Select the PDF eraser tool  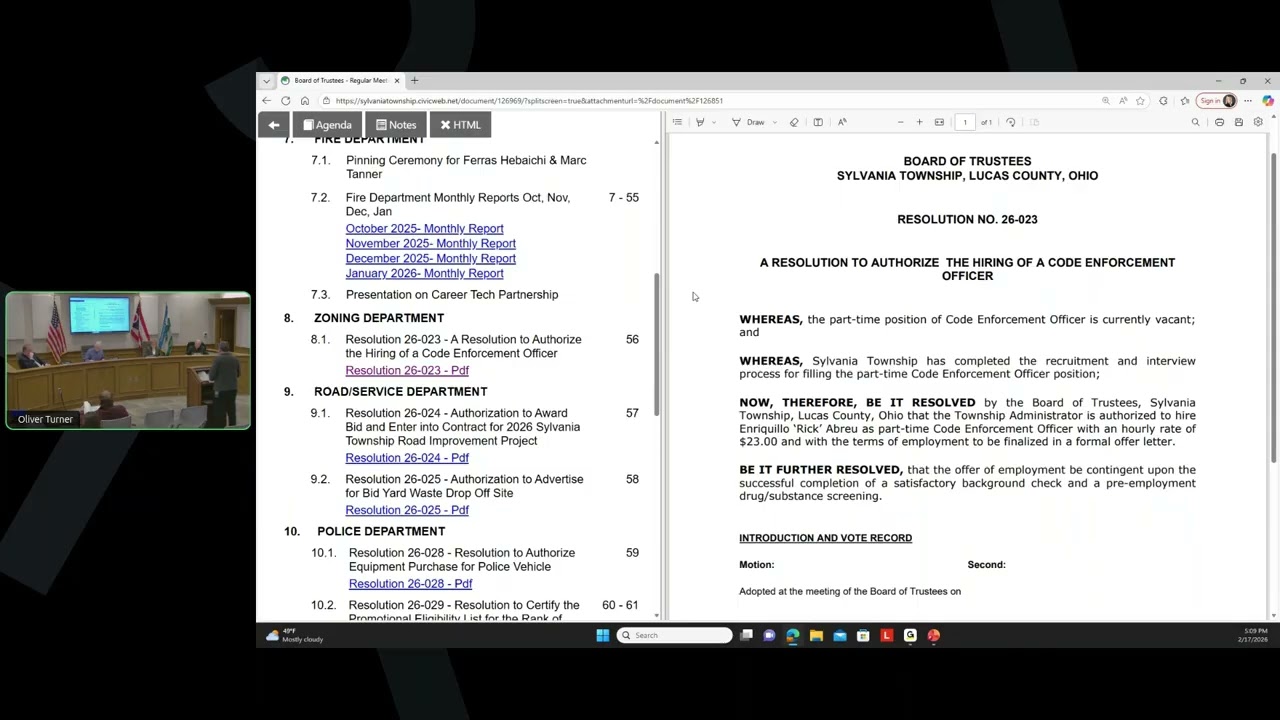(794, 122)
